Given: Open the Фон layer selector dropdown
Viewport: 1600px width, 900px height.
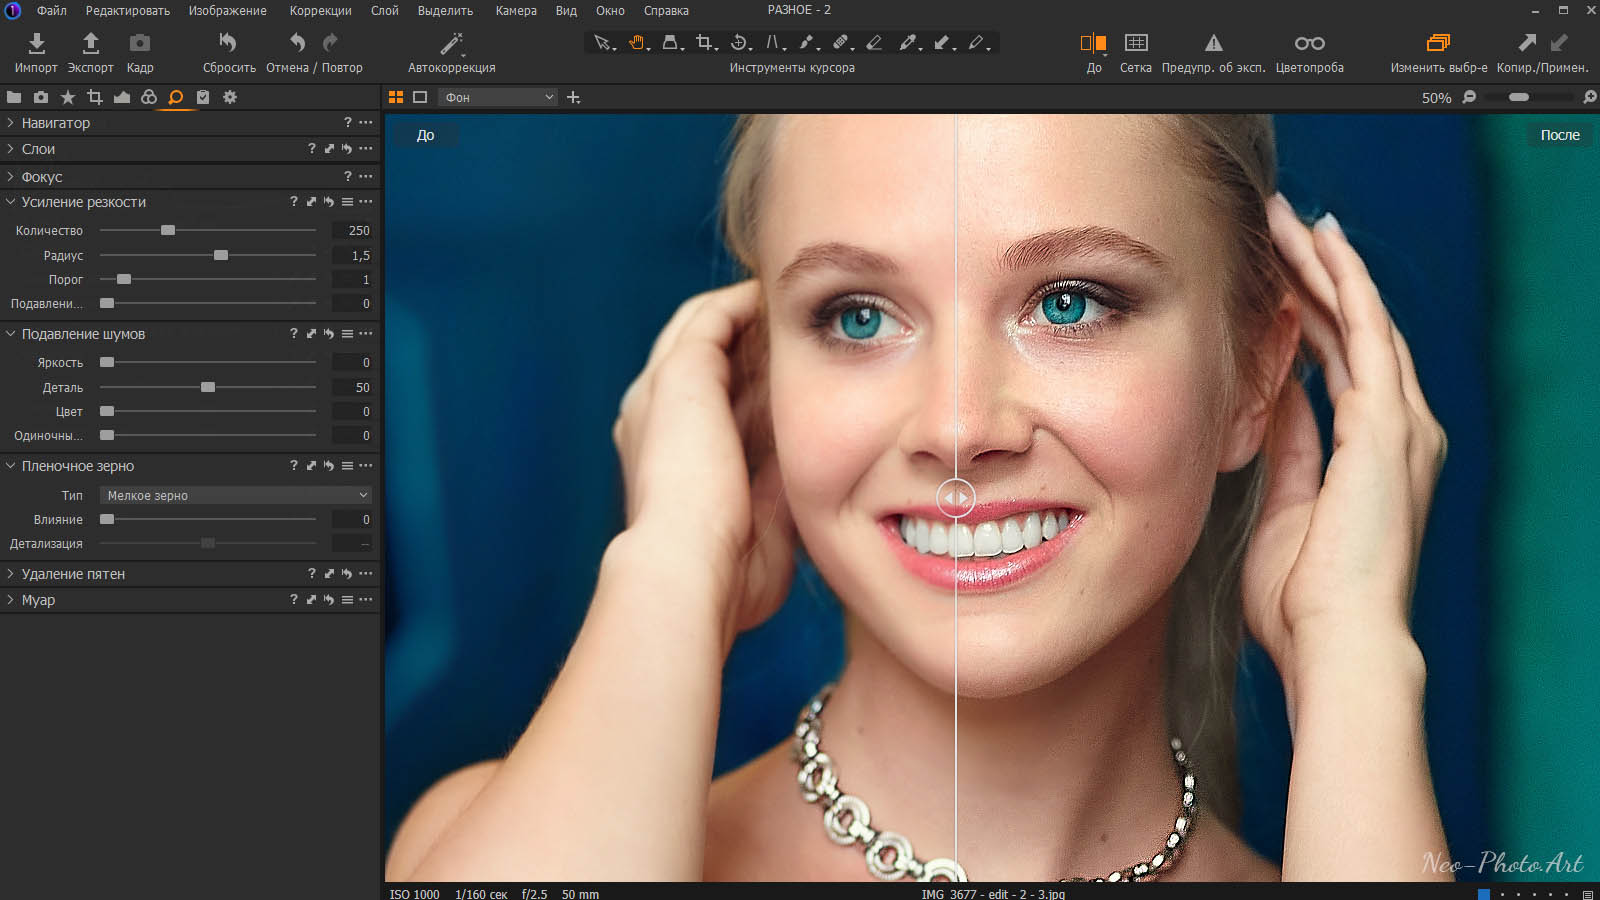Looking at the screenshot, I should (498, 97).
